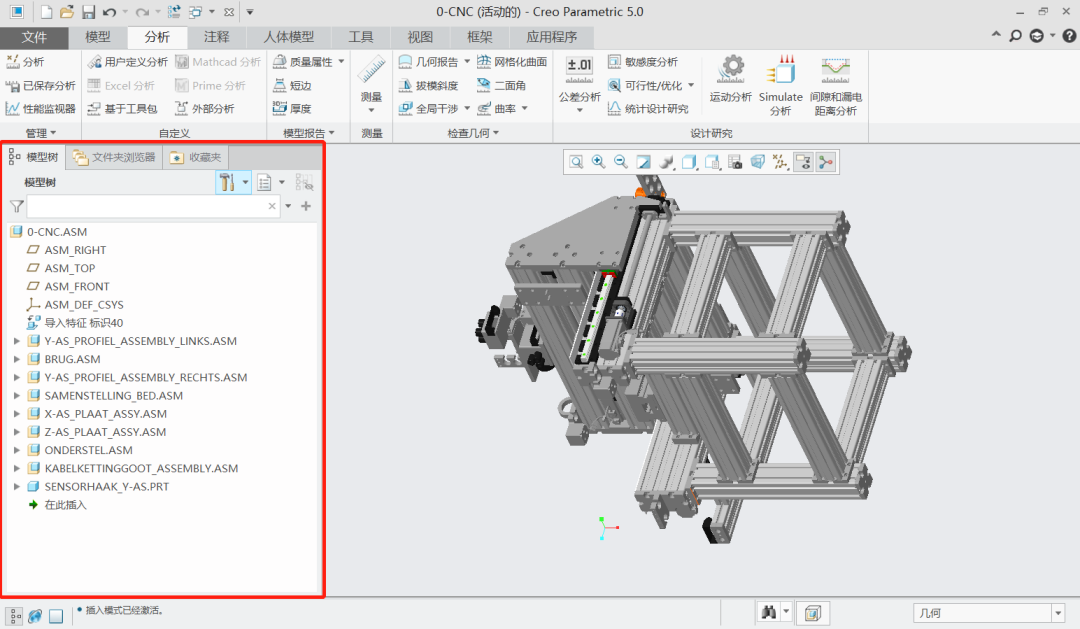Click the binoculars find icon in status bar

tap(769, 612)
